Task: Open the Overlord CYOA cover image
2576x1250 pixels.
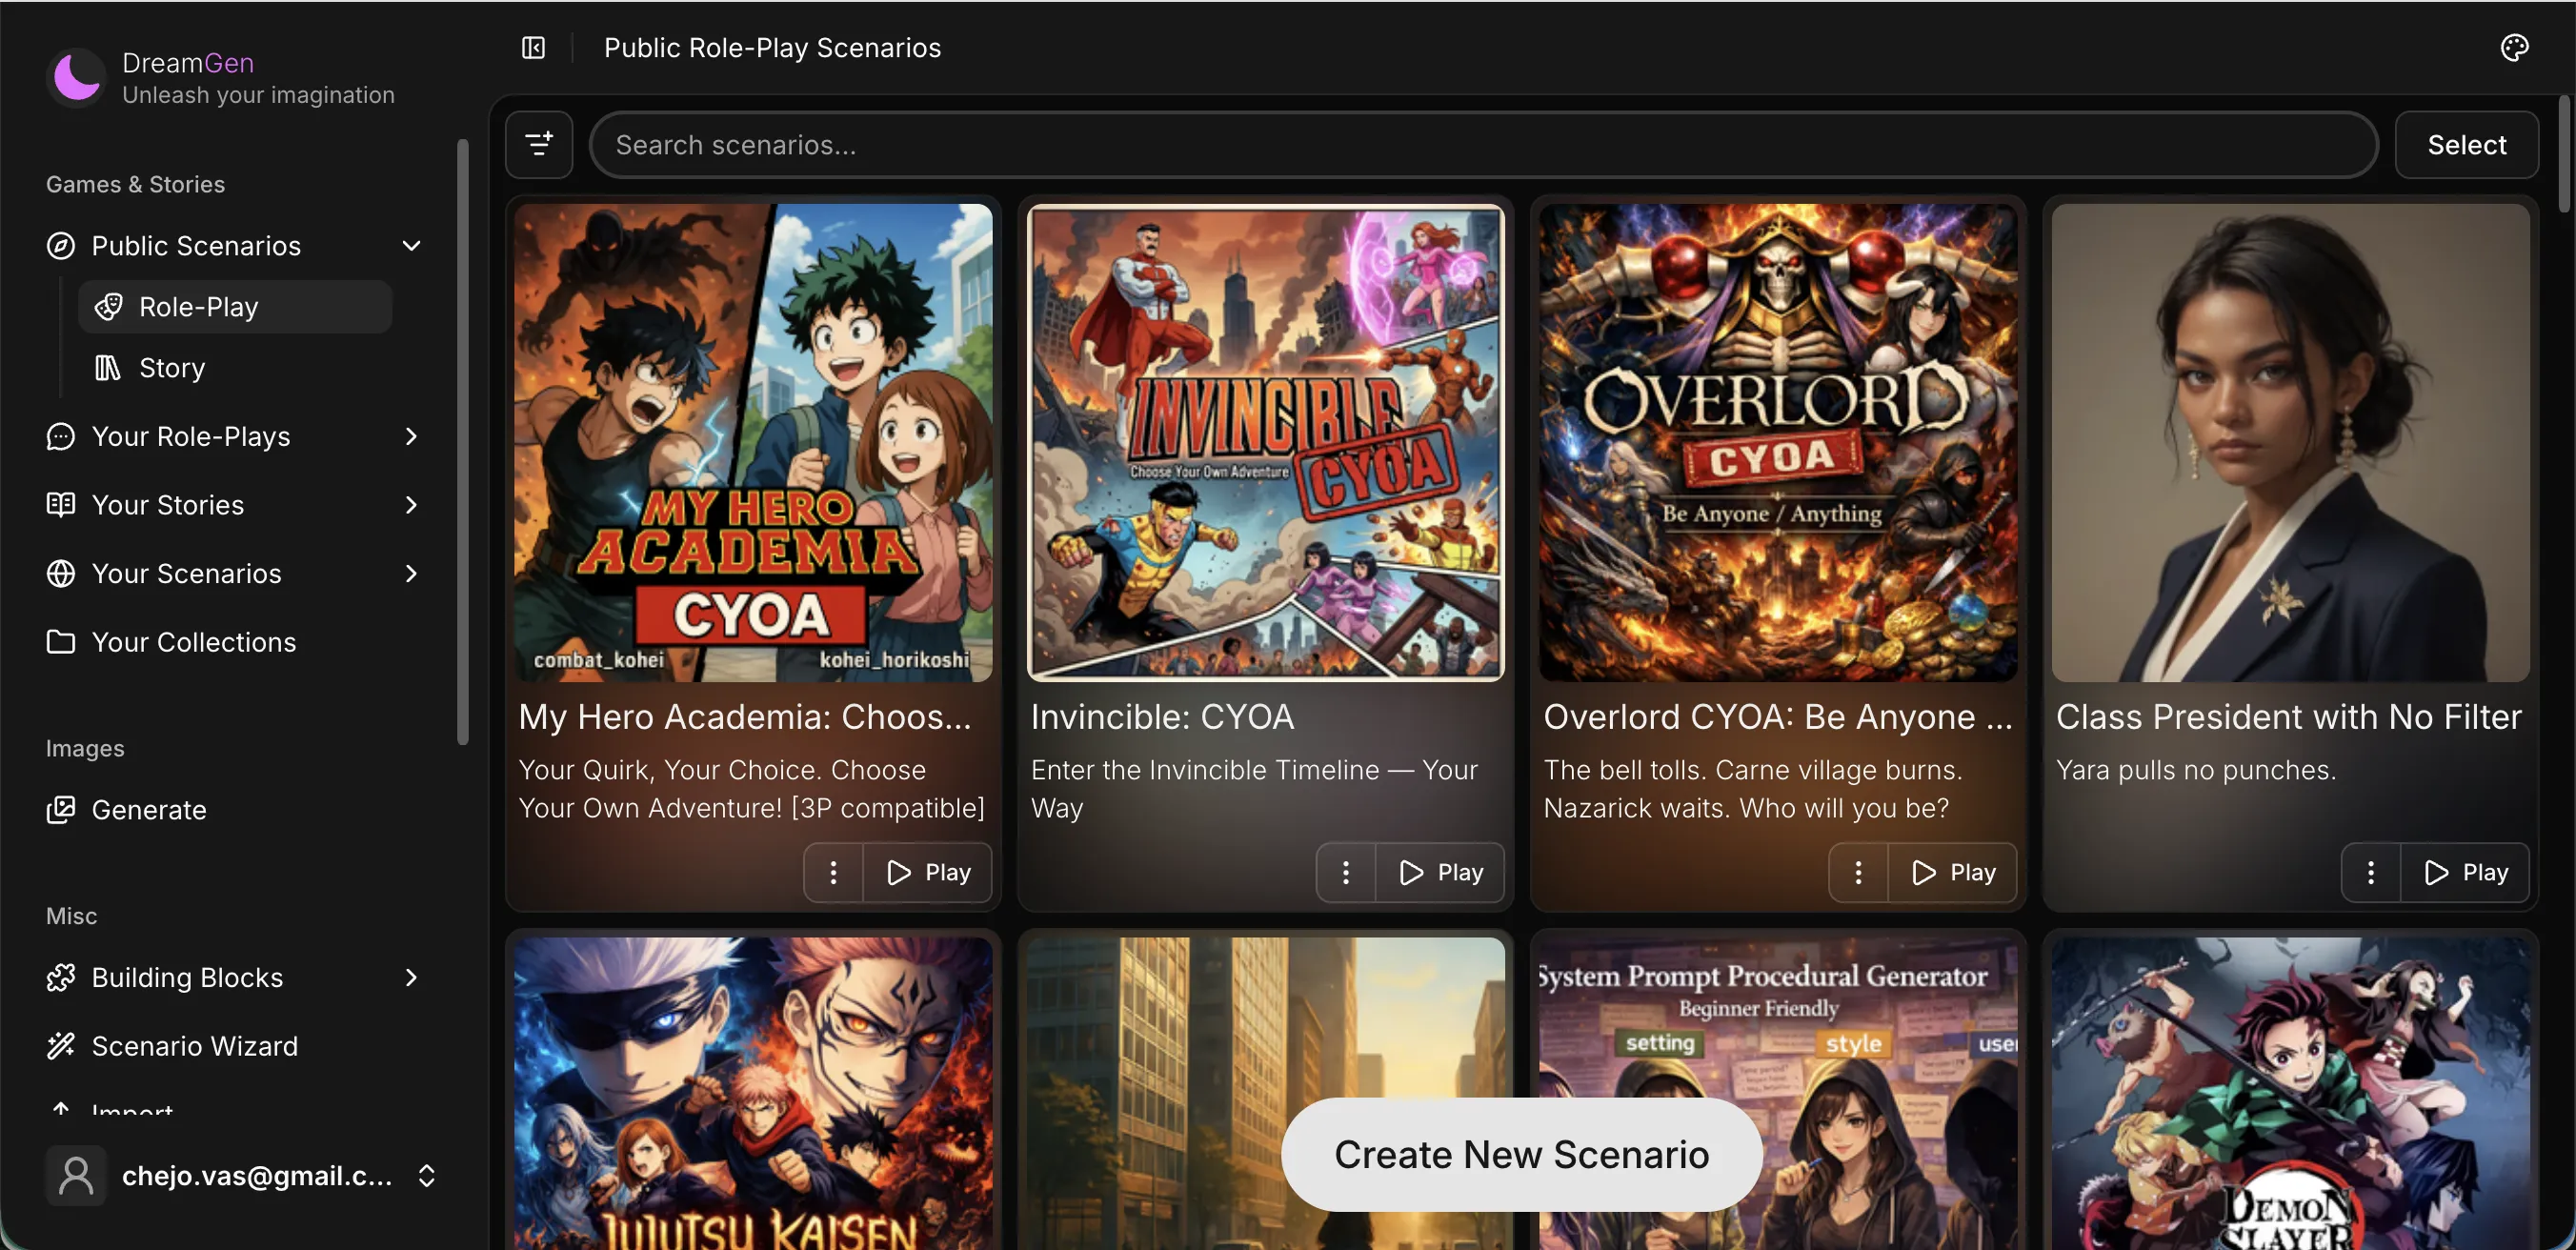Action: click(1779, 443)
